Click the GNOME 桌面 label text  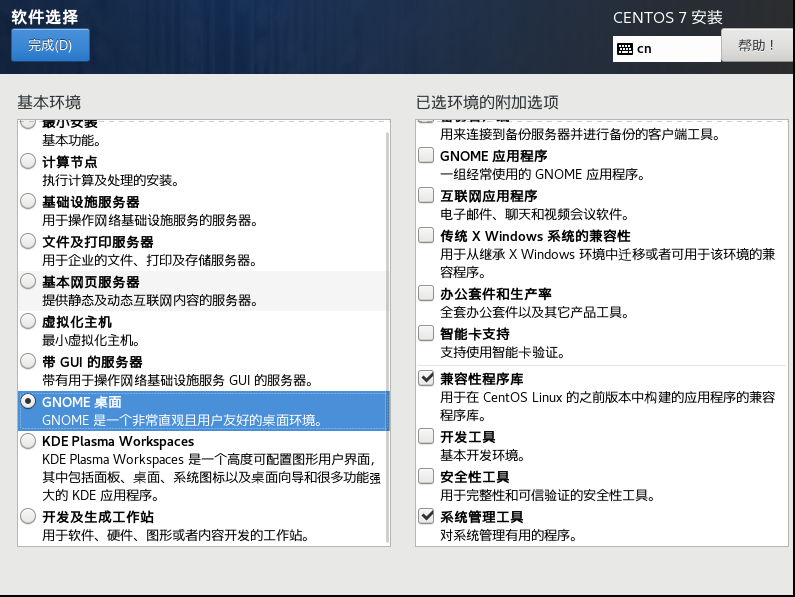pos(82,403)
